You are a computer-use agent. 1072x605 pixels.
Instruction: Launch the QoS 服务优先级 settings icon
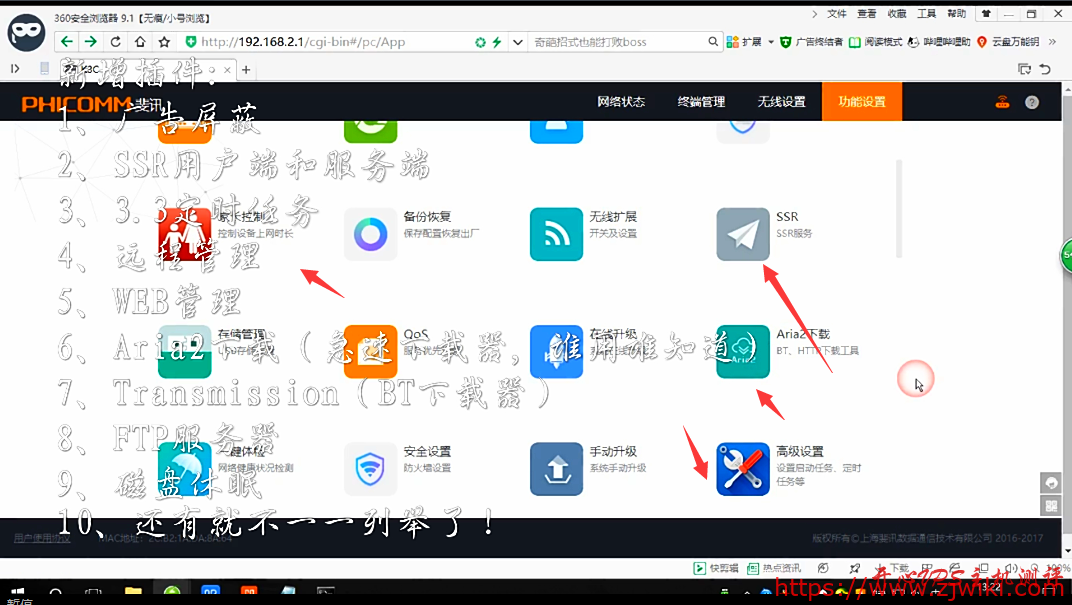370,351
